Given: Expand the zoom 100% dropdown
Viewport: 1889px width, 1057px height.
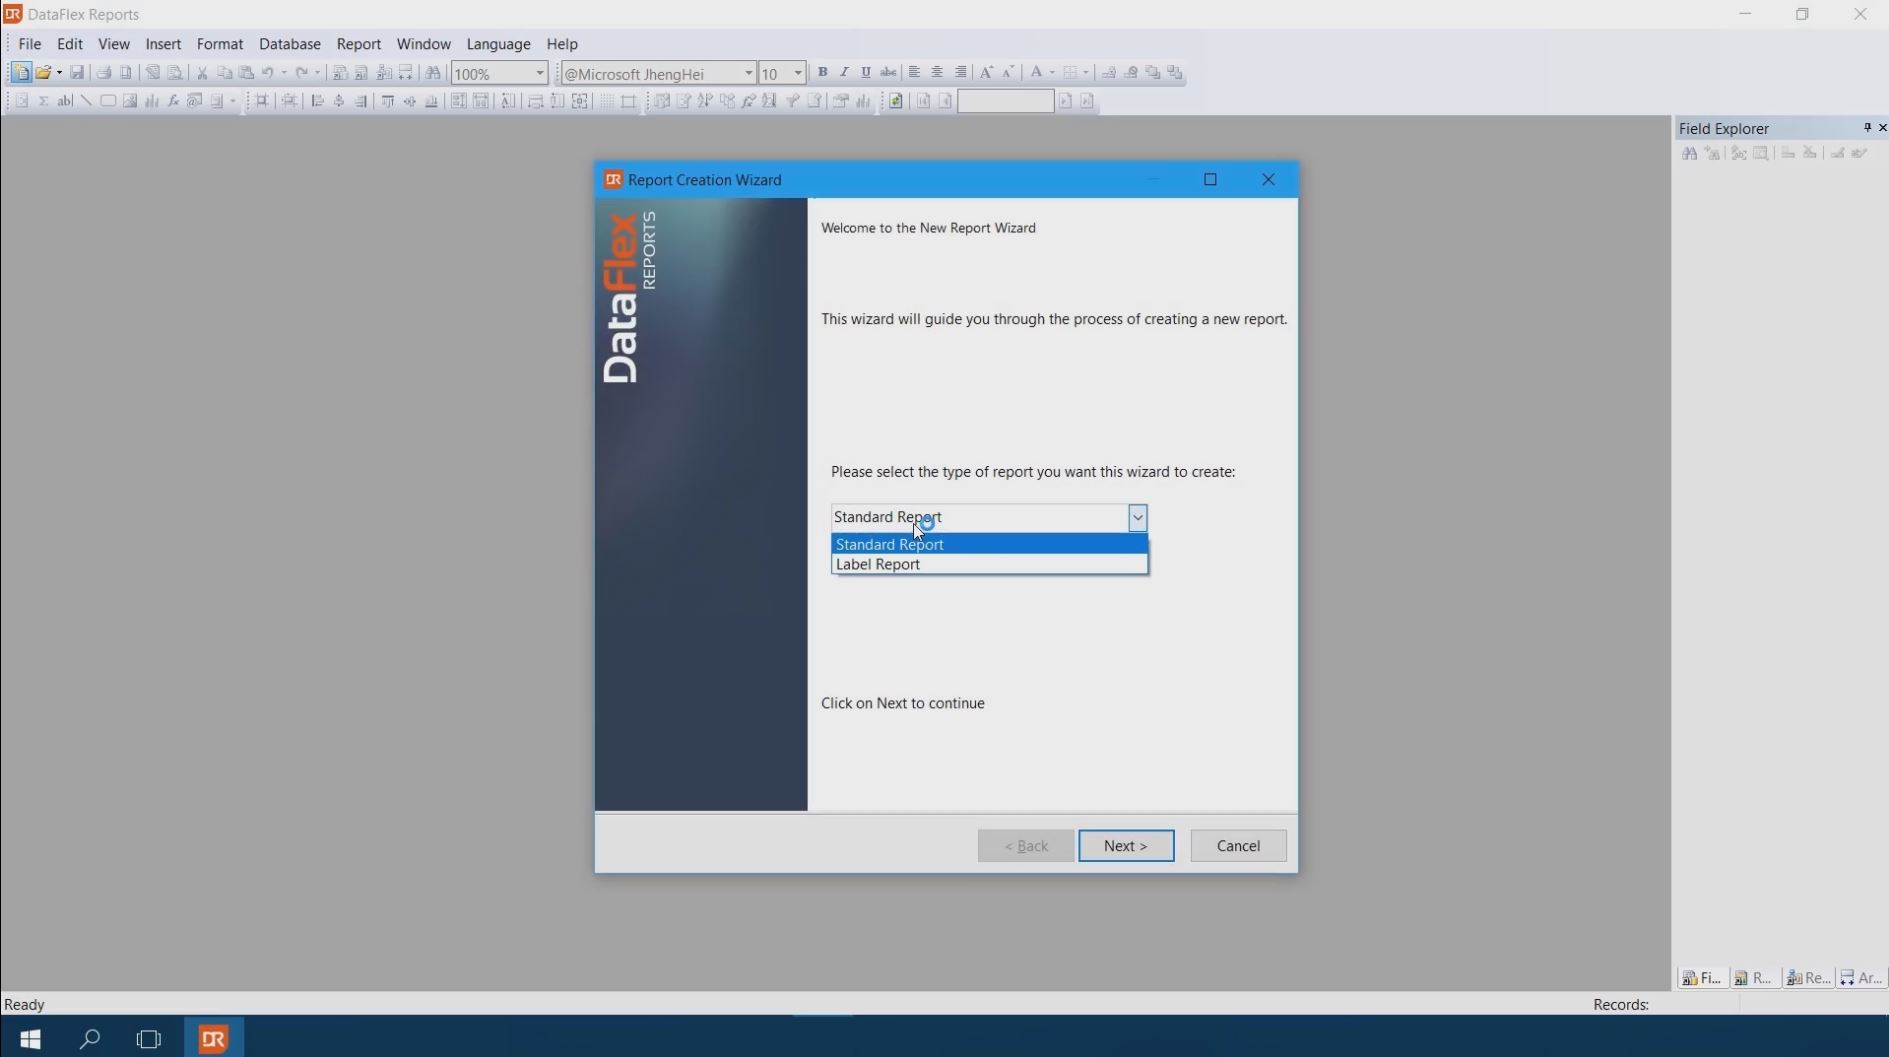Looking at the screenshot, I should pyautogui.click(x=540, y=73).
